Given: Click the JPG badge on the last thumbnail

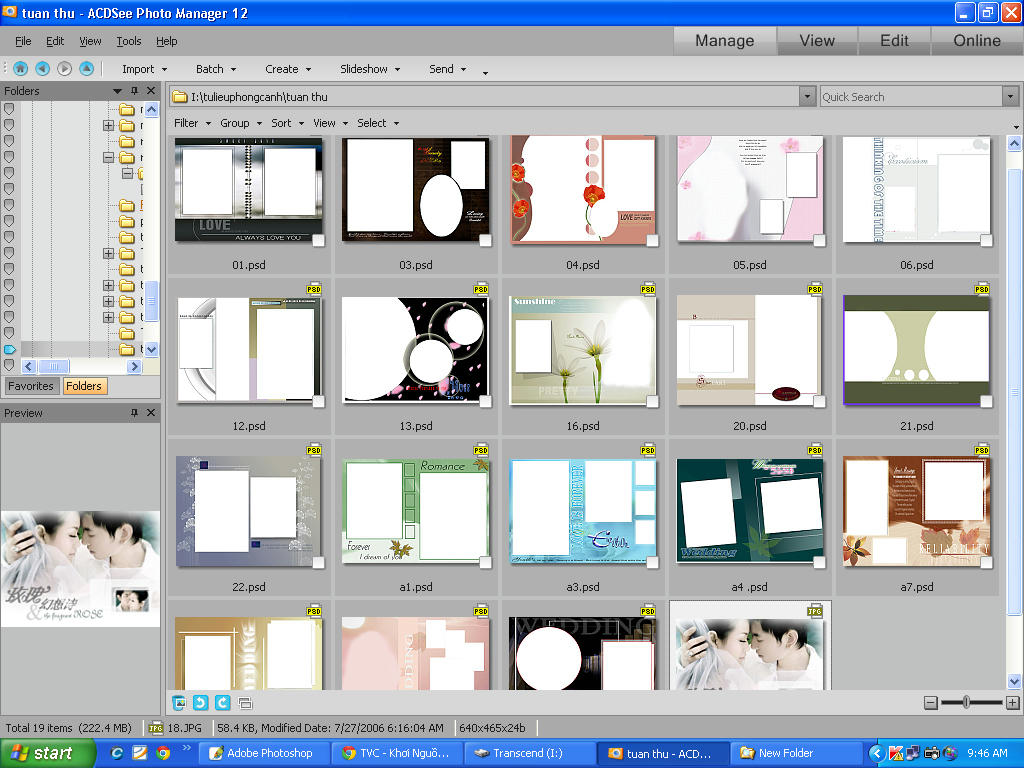Looking at the screenshot, I should (814, 611).
